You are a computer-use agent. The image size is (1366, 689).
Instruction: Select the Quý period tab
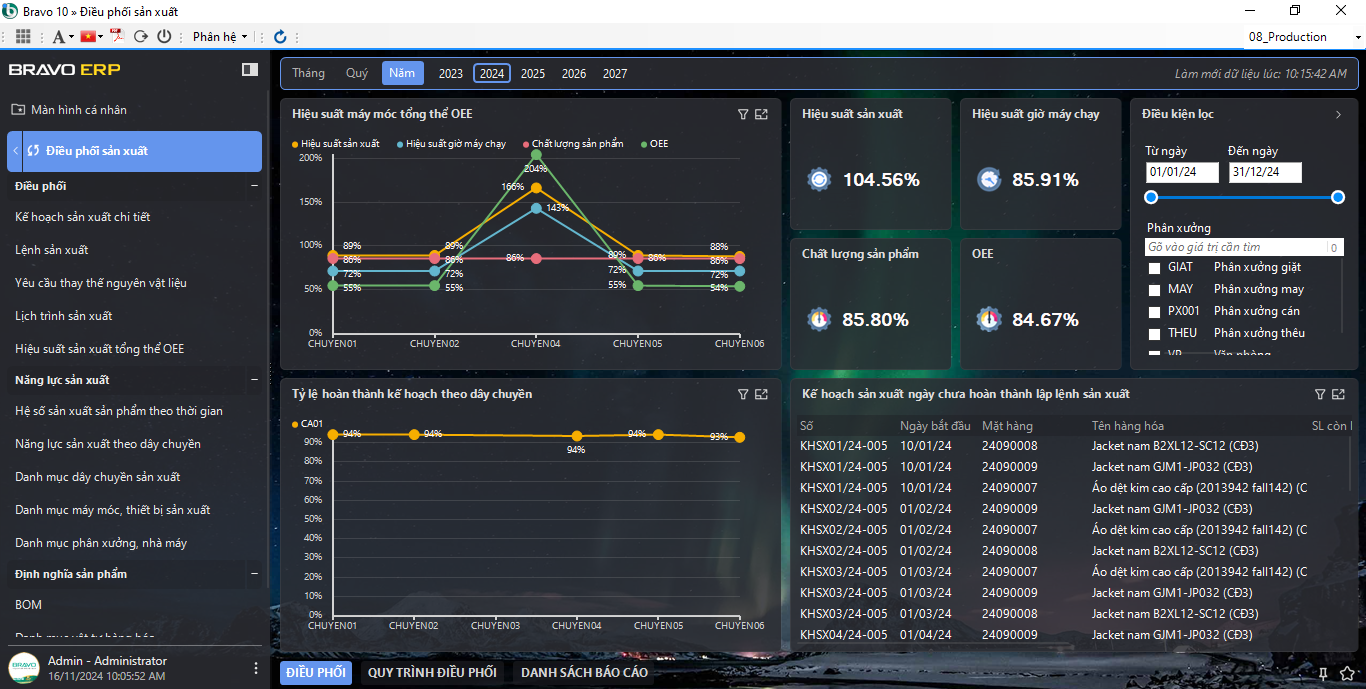pos(357,73)
